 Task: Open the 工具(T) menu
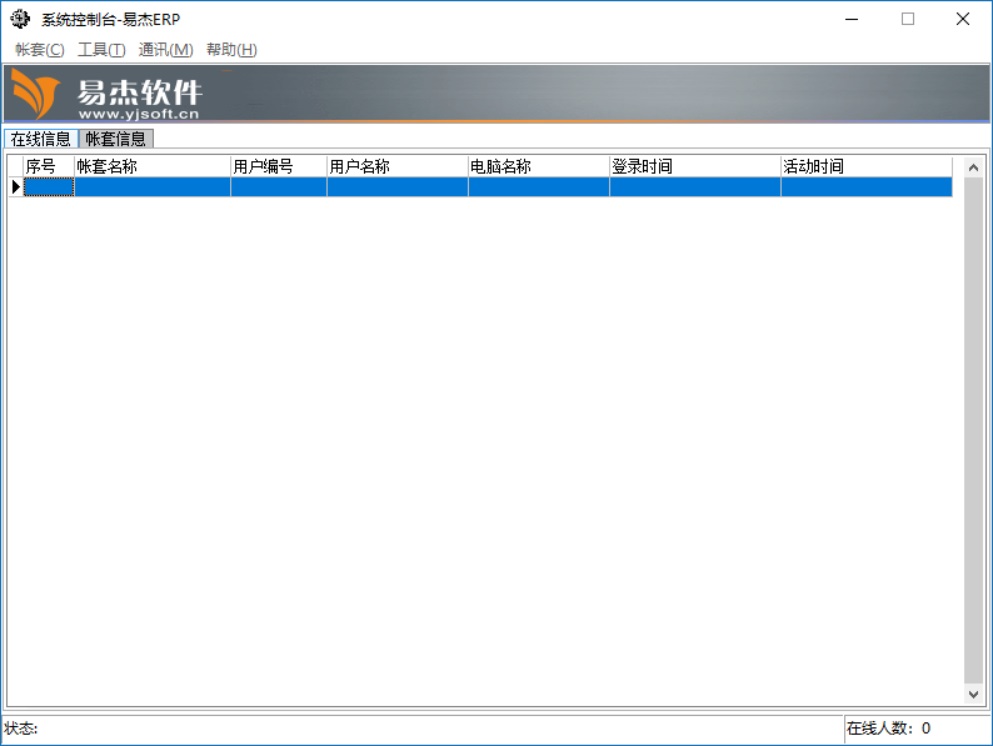101,50
